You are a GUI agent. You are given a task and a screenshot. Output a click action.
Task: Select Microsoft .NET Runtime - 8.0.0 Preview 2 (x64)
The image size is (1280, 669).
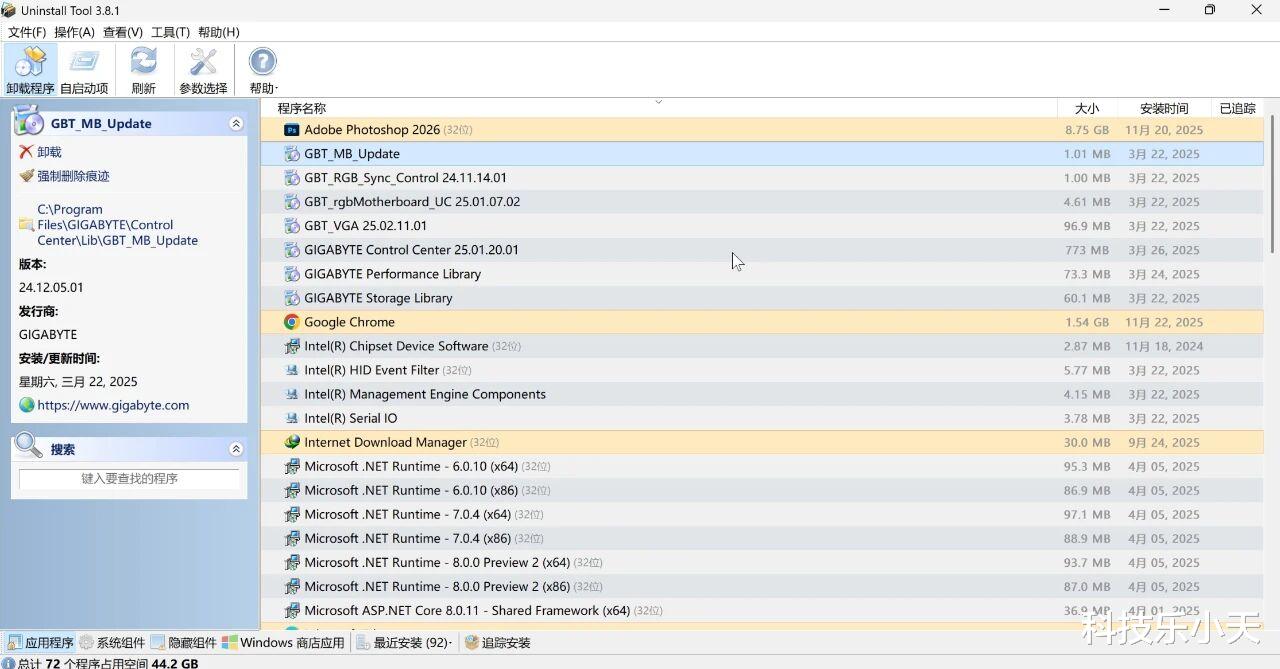762,562
